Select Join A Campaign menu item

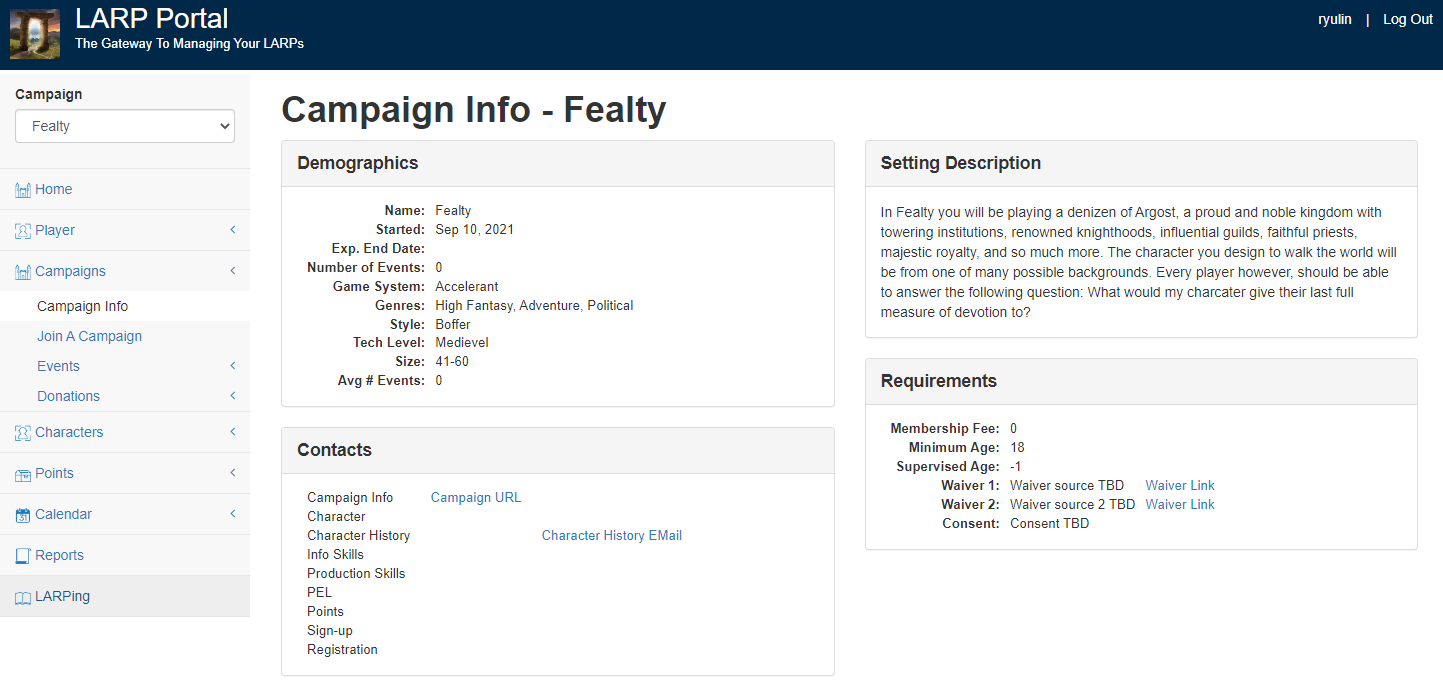point(89,336)
